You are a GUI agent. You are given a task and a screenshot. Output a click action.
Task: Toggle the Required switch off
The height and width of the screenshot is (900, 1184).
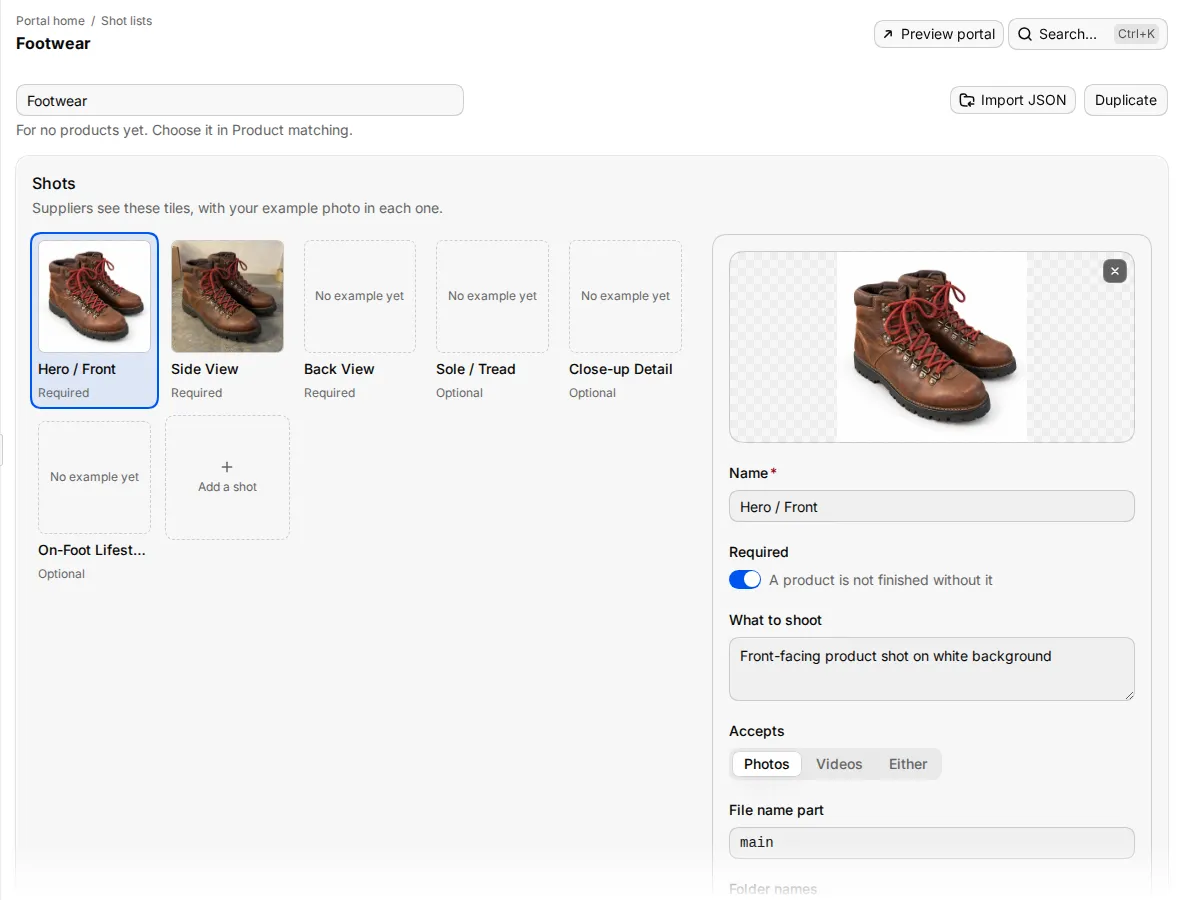coord(745,579)
